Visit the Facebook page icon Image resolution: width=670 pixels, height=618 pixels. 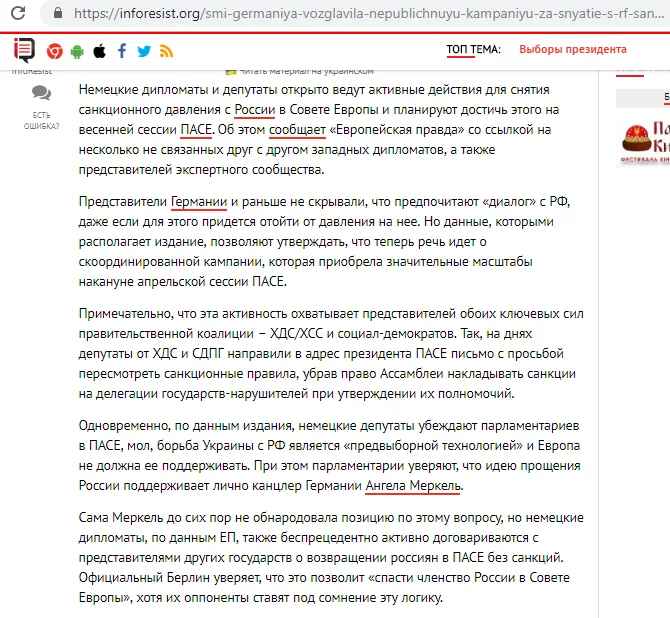coord(122,51)
